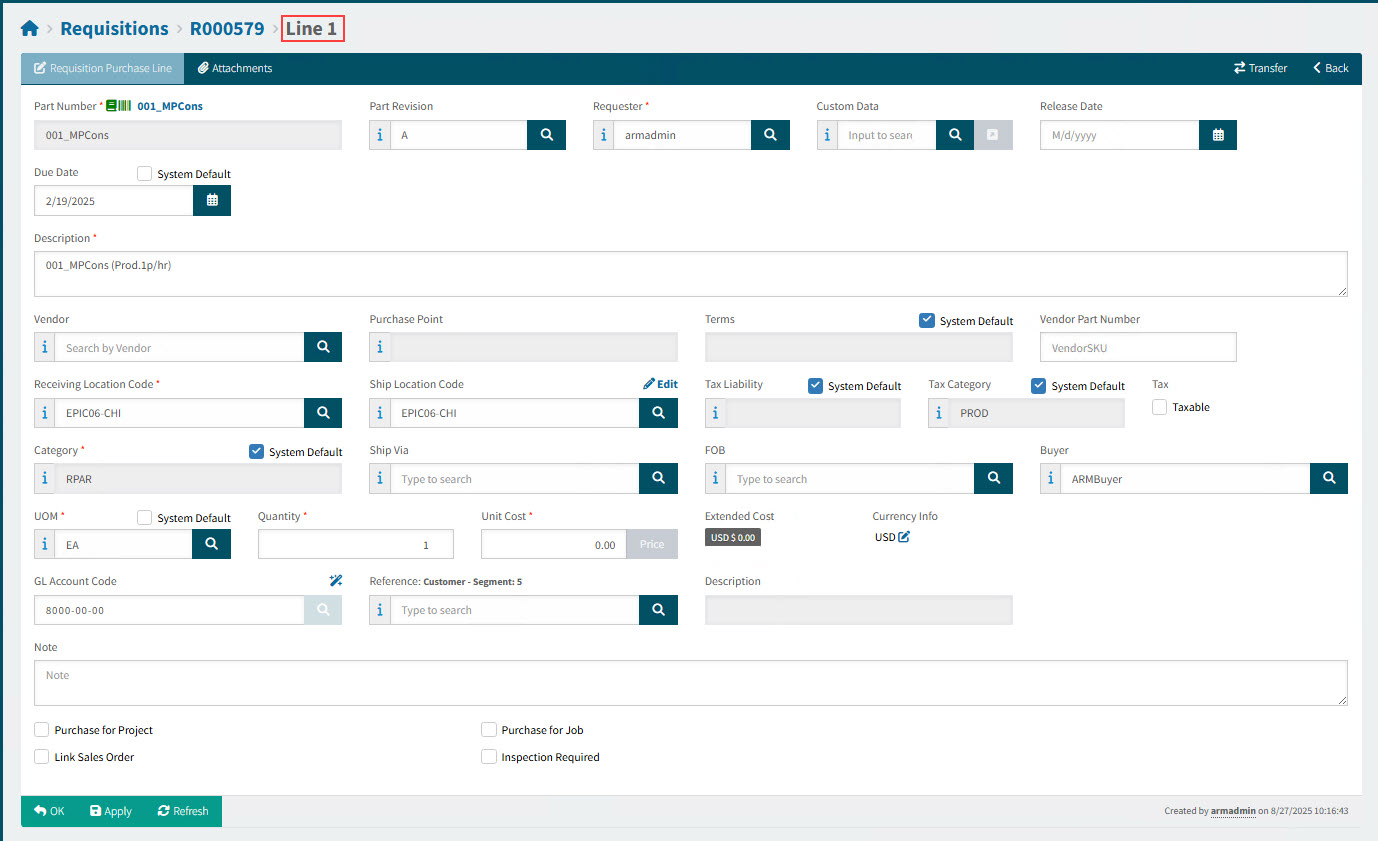1378x841 pixels.
Task: Click the GL Account Code wand icon
Action: pyautogui.click(x=335, y=581)
